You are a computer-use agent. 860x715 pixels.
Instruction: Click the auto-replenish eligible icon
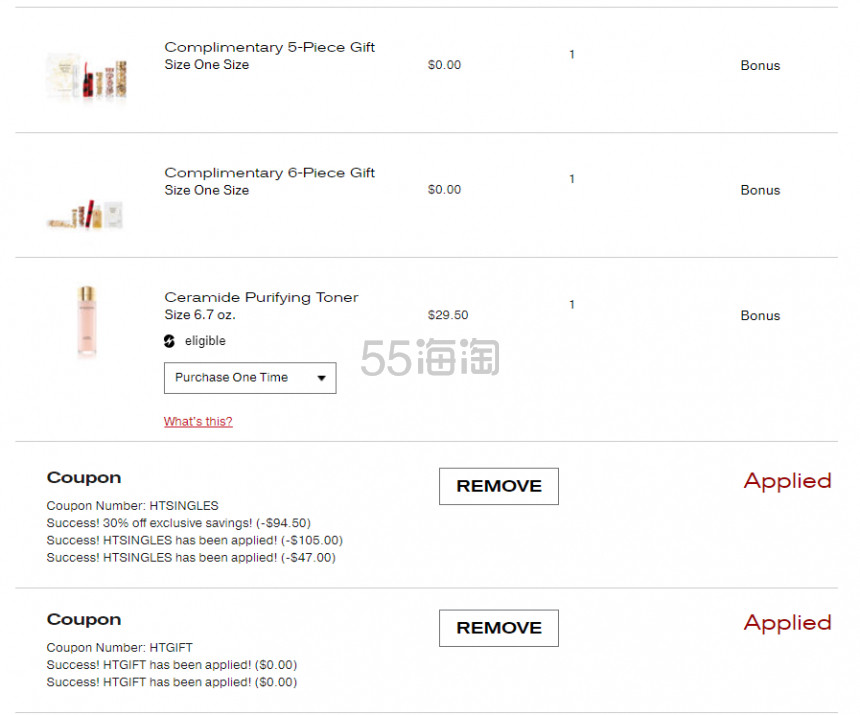pos(169,341)
